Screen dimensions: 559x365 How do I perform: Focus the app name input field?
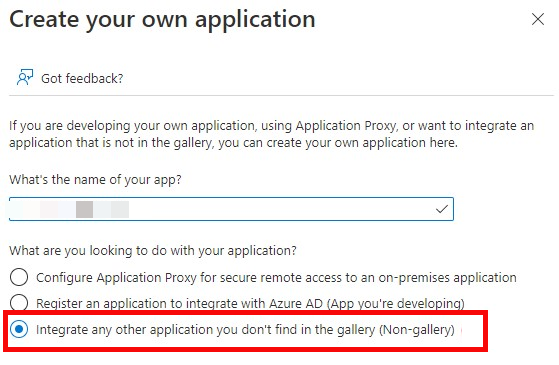tap(231, 209)
